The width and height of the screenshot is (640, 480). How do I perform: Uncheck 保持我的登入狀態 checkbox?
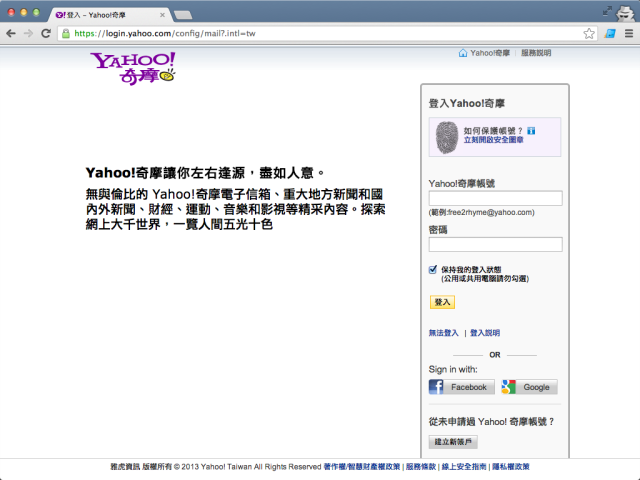(x=433, y=269)
